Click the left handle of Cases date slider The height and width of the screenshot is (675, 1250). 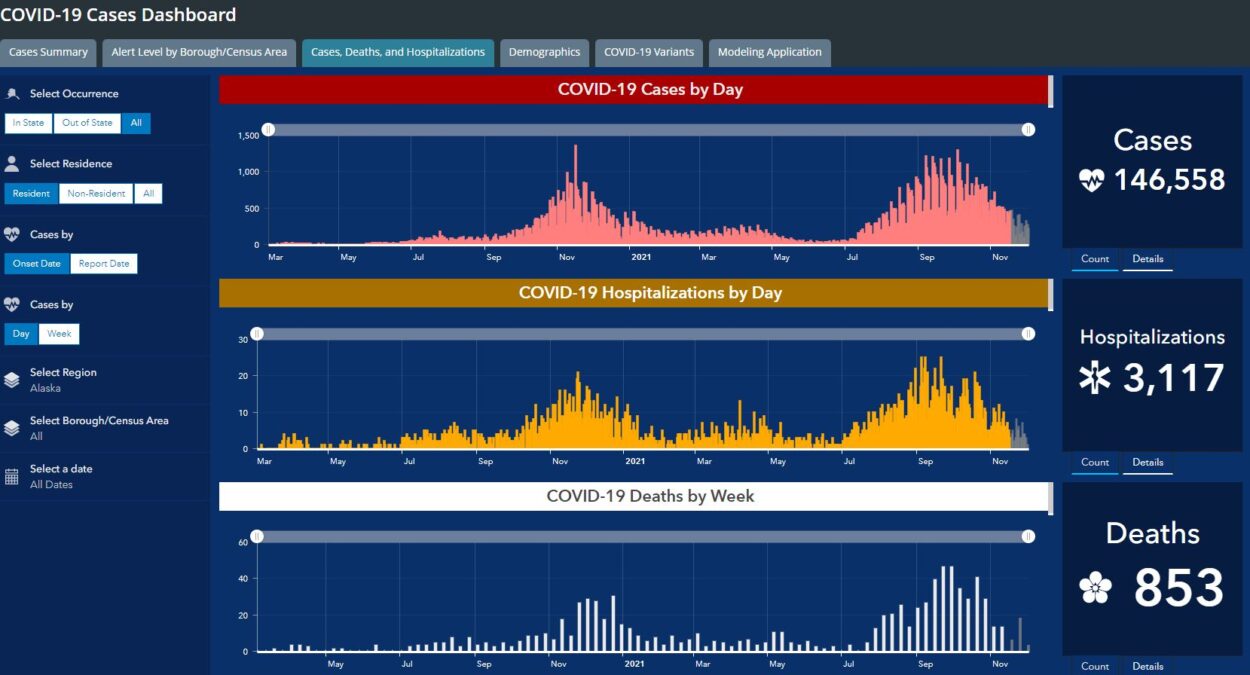(x=268, y=130)
